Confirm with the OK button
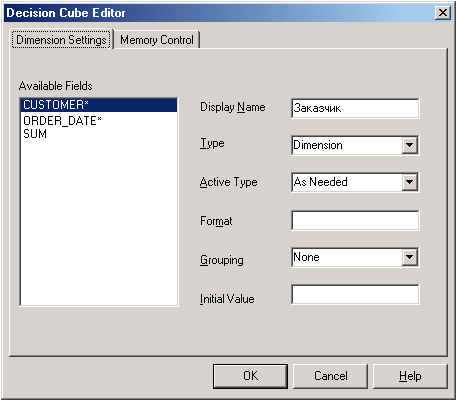The height and width of the screenshot is (400, 456). click(250, 376)
